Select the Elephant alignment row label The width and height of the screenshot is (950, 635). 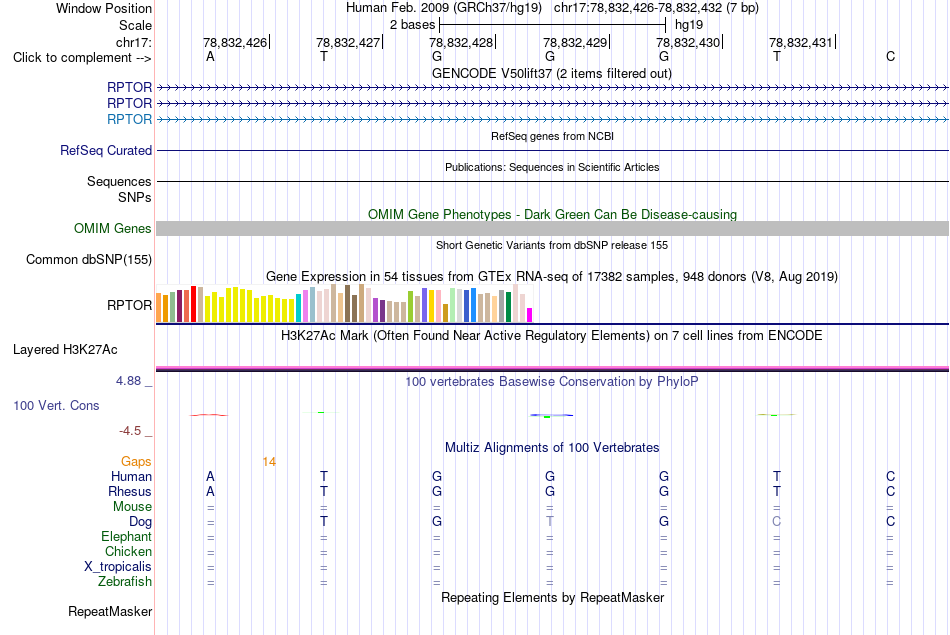126,537
